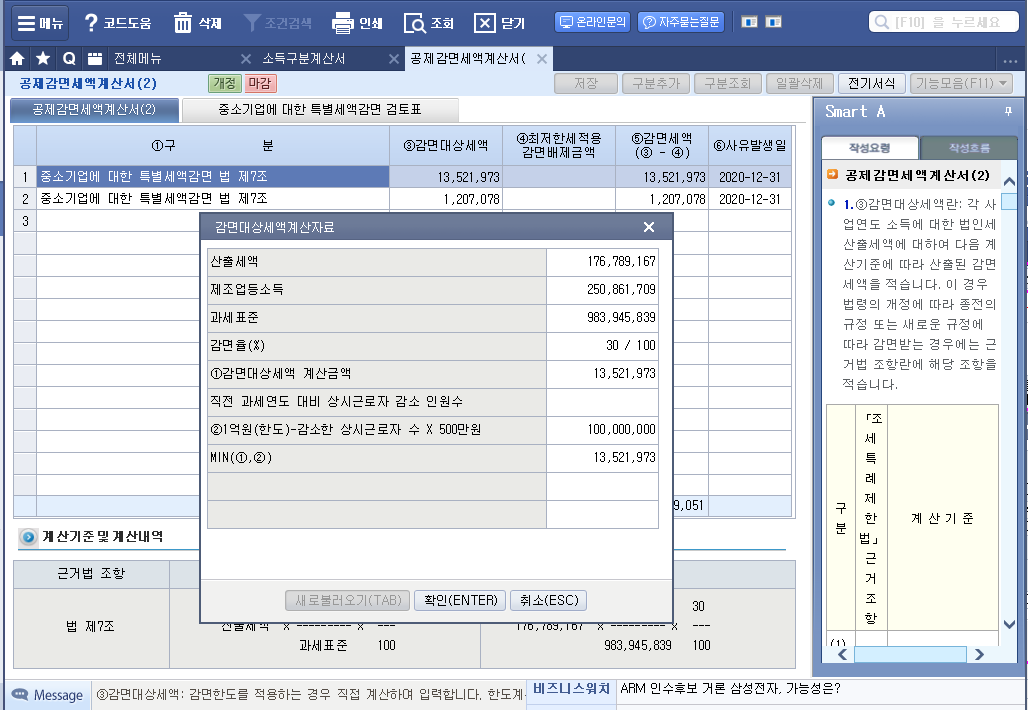Click the 조회 magnifier search icon
The width and height of the screenshot is (1028, 710).
[x=414, y=24]
